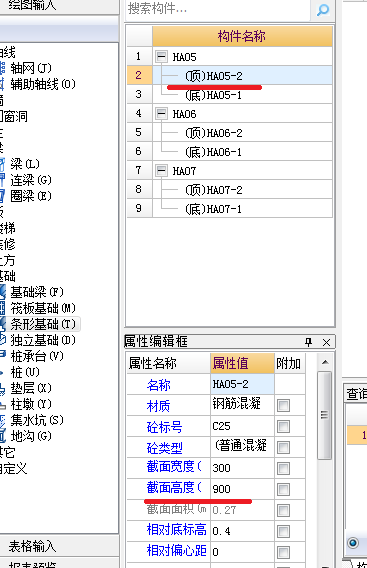Click the search magnifier icon

click(x=322, y=10)
